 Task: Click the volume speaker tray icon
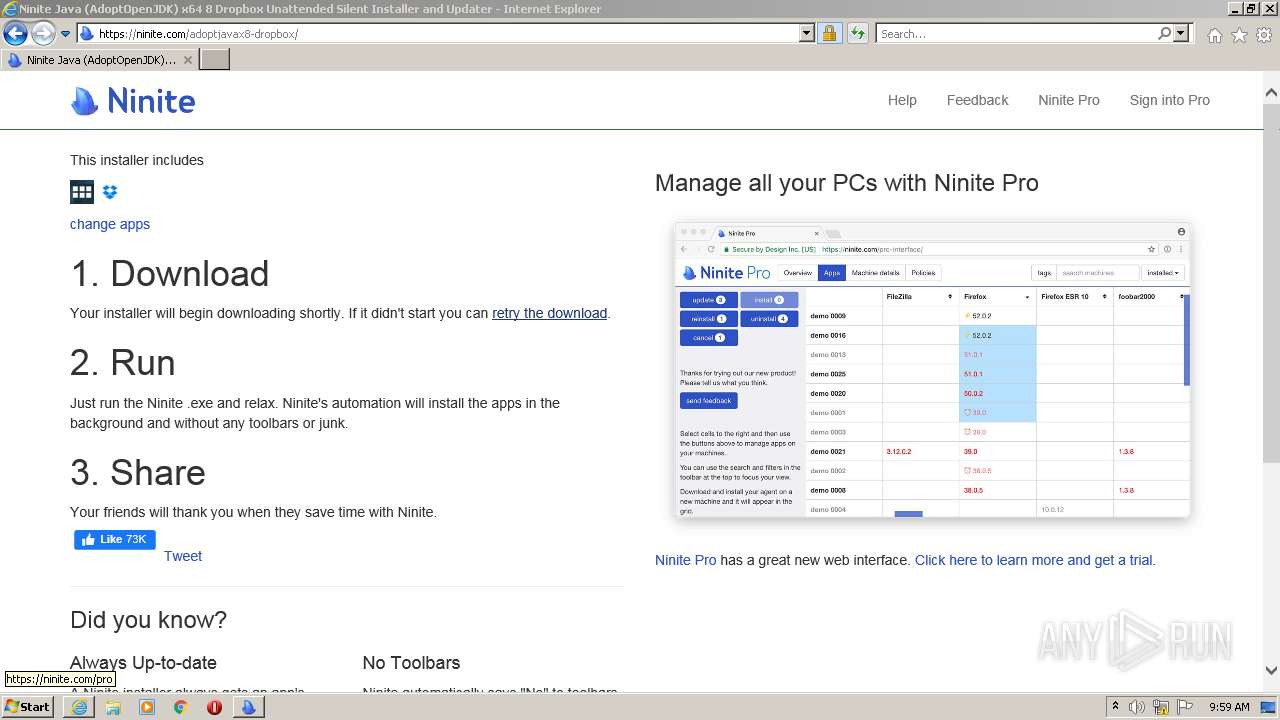click(1137, 707)
